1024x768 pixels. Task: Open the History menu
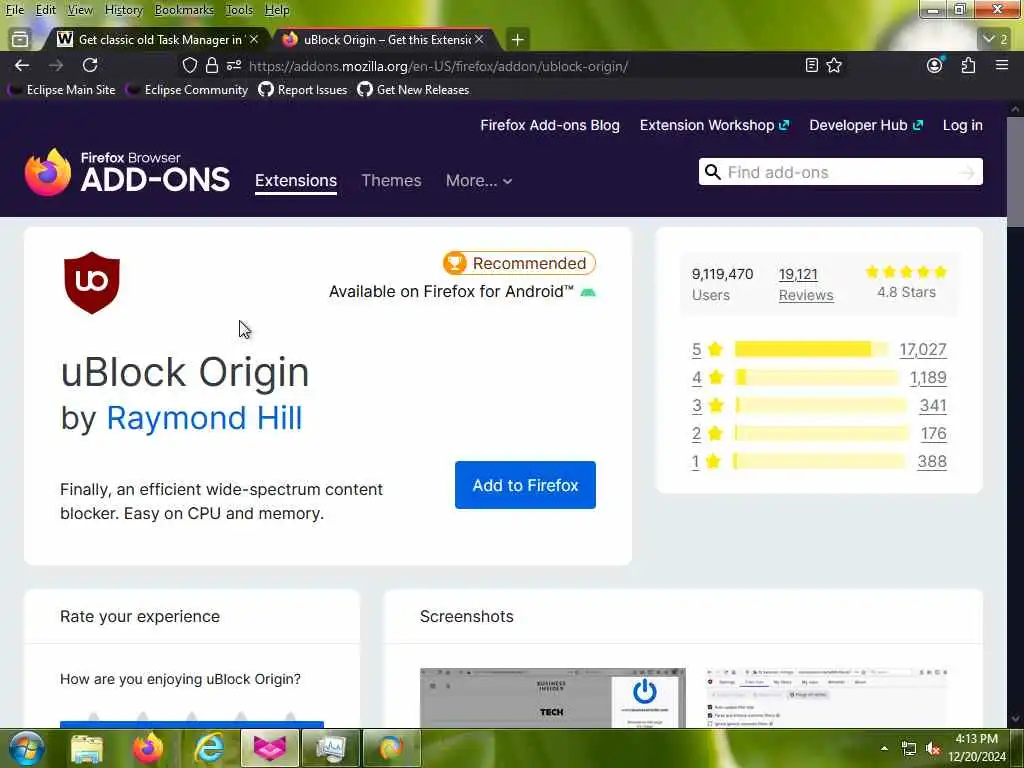(x=123, y=10)
